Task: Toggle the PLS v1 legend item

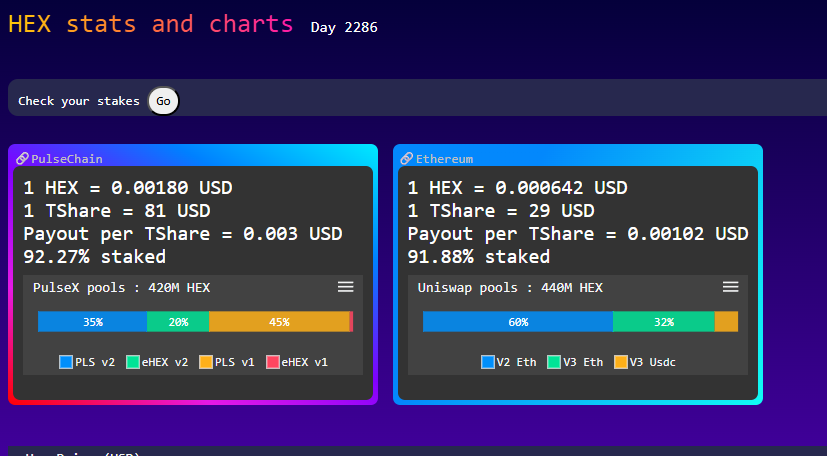Action: [x=227, y=362]
